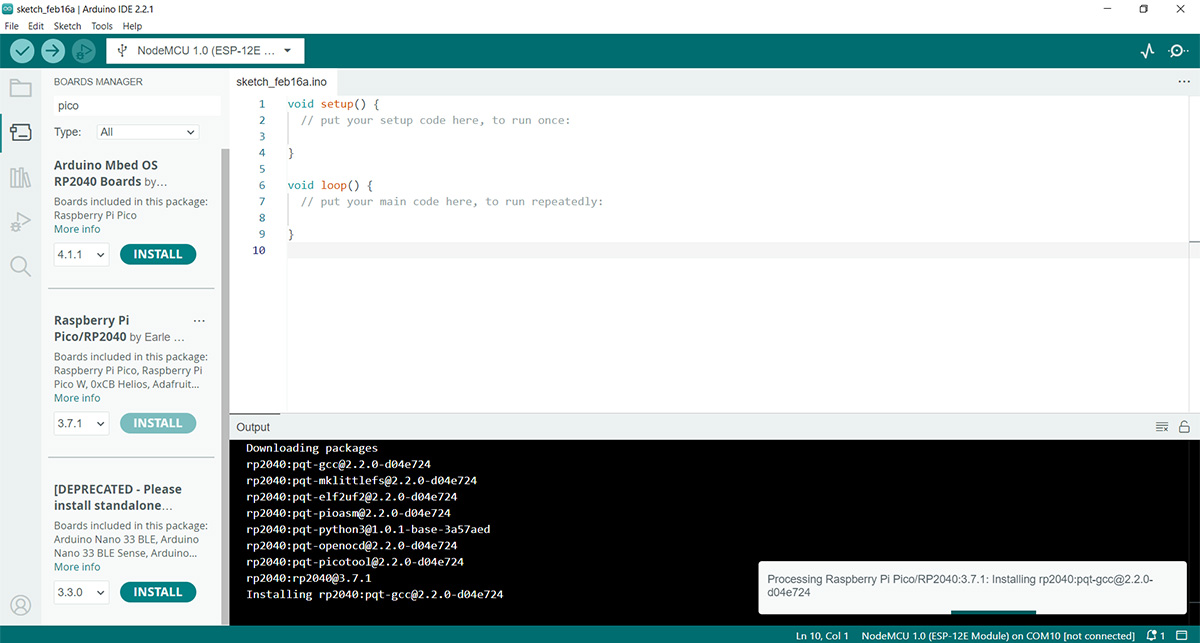Click the Downloading packages output line
Image resolution: width=1200 pixels, height=643 pixels.
(312, 448)
